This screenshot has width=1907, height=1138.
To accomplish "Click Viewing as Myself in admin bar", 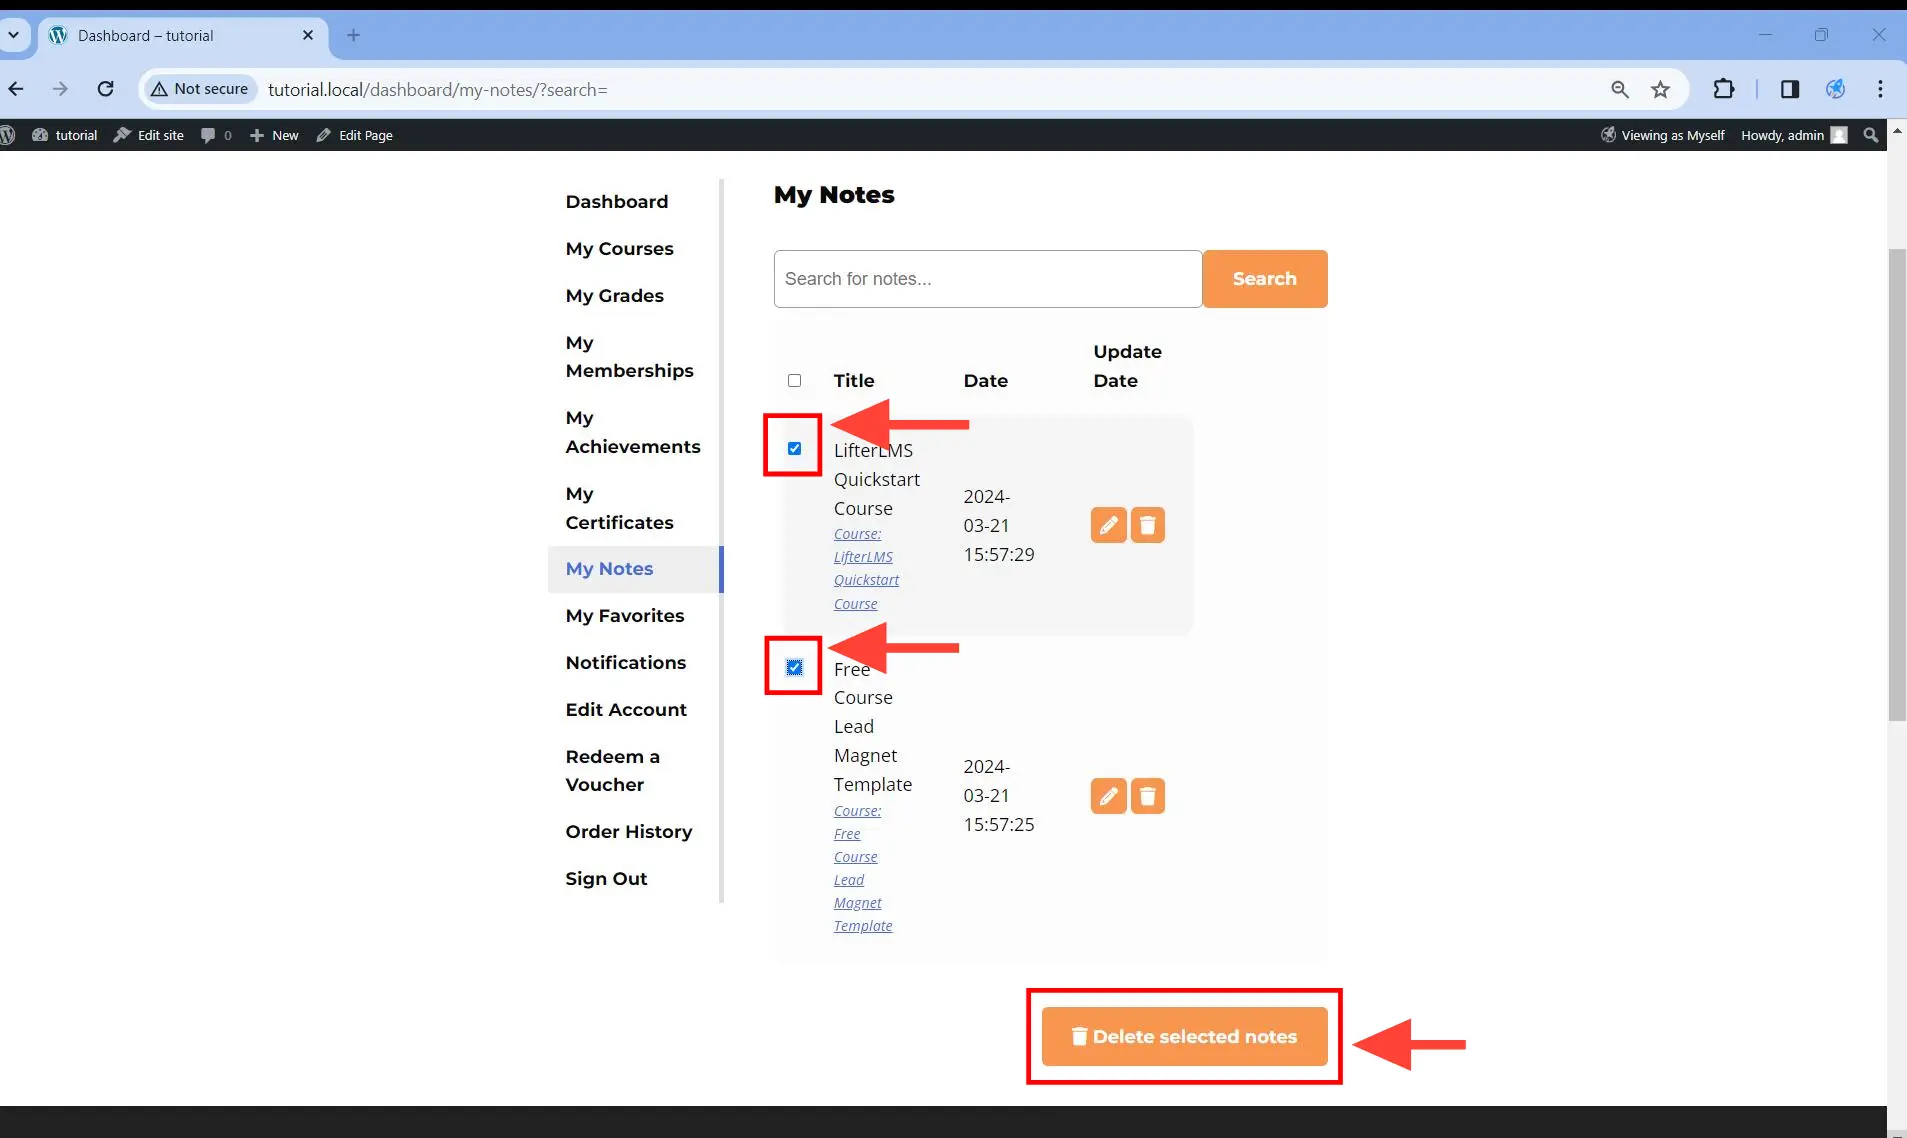I will (1662, 135).
